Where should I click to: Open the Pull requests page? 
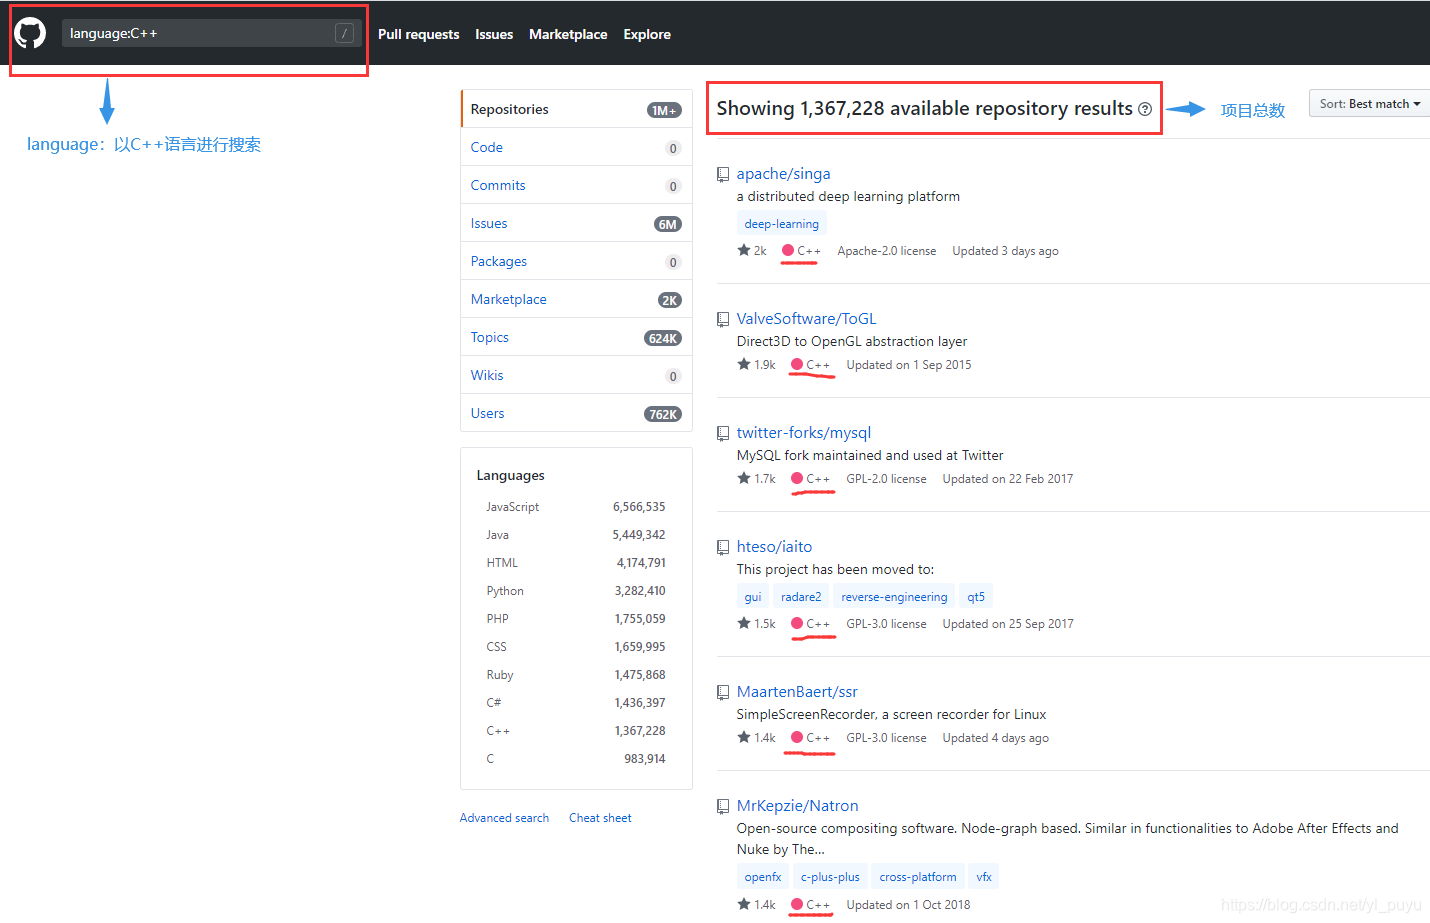pos(419,34)
